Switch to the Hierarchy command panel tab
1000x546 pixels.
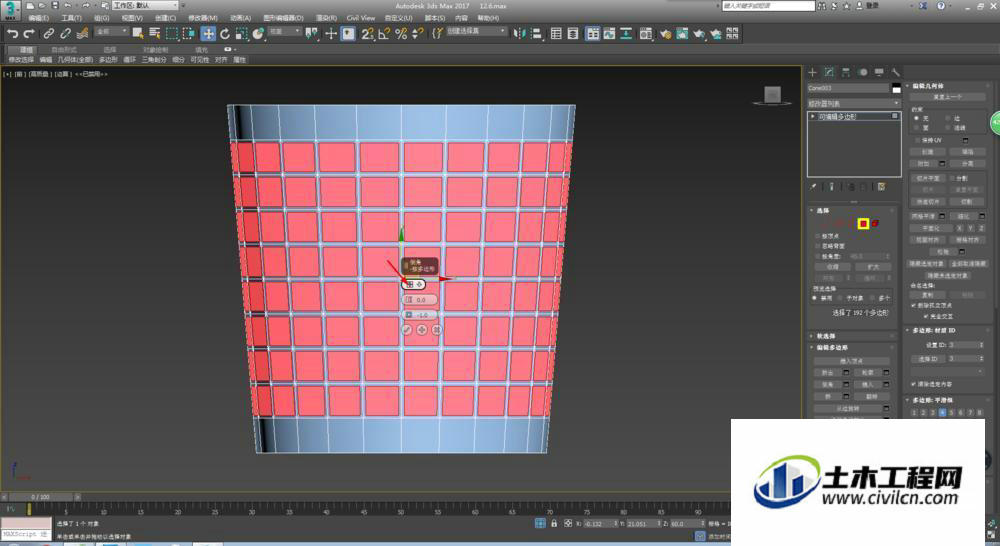click(x=846, y=72)
